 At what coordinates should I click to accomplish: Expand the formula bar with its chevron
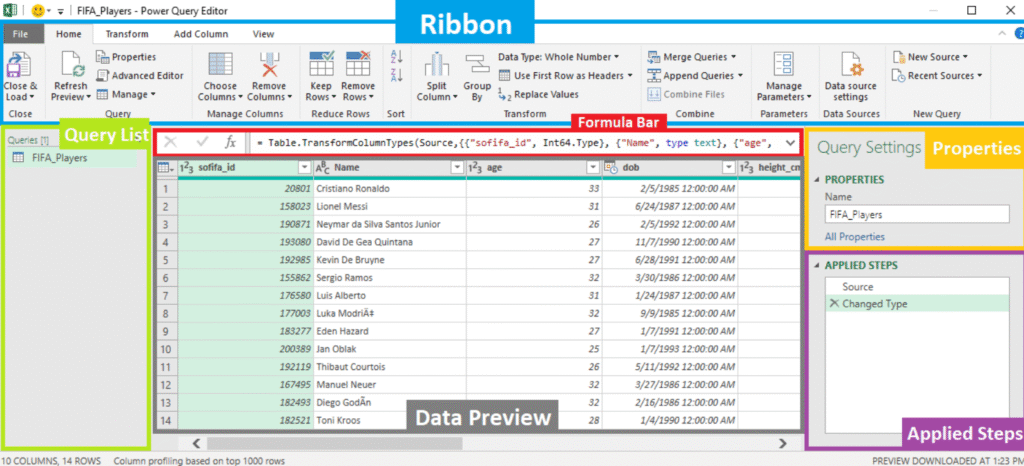pyautogui.click(x=790, y=142)
